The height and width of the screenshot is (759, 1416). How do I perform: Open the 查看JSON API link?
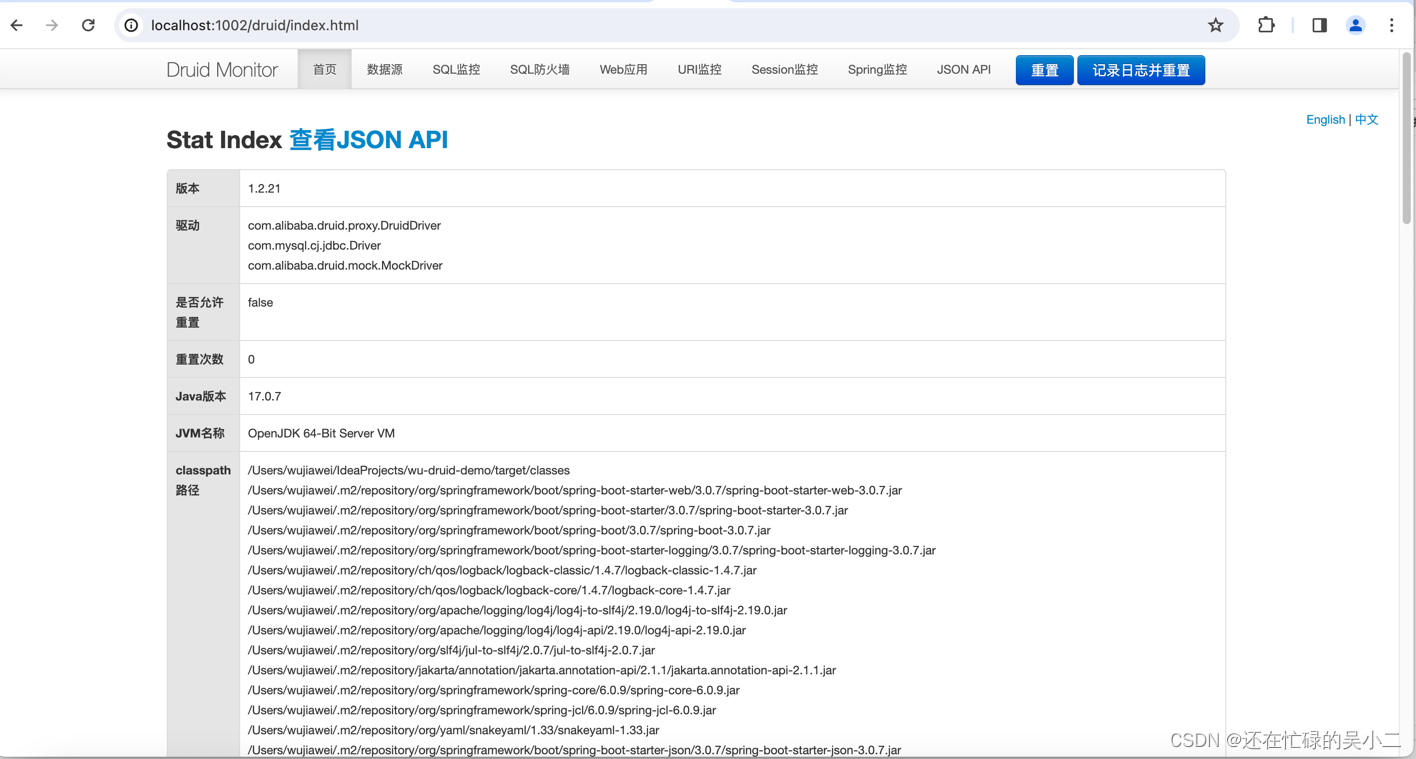point(367,140)
